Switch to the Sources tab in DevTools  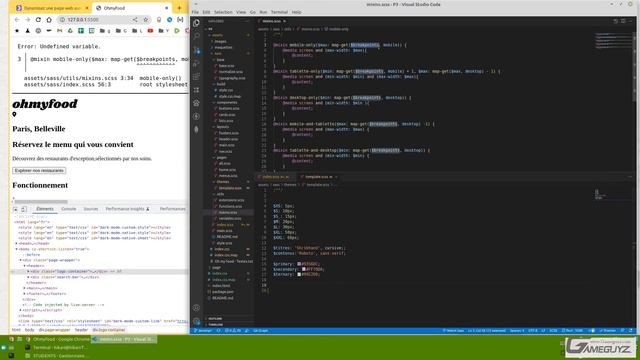pyautogui.click(x=91, y=209)
